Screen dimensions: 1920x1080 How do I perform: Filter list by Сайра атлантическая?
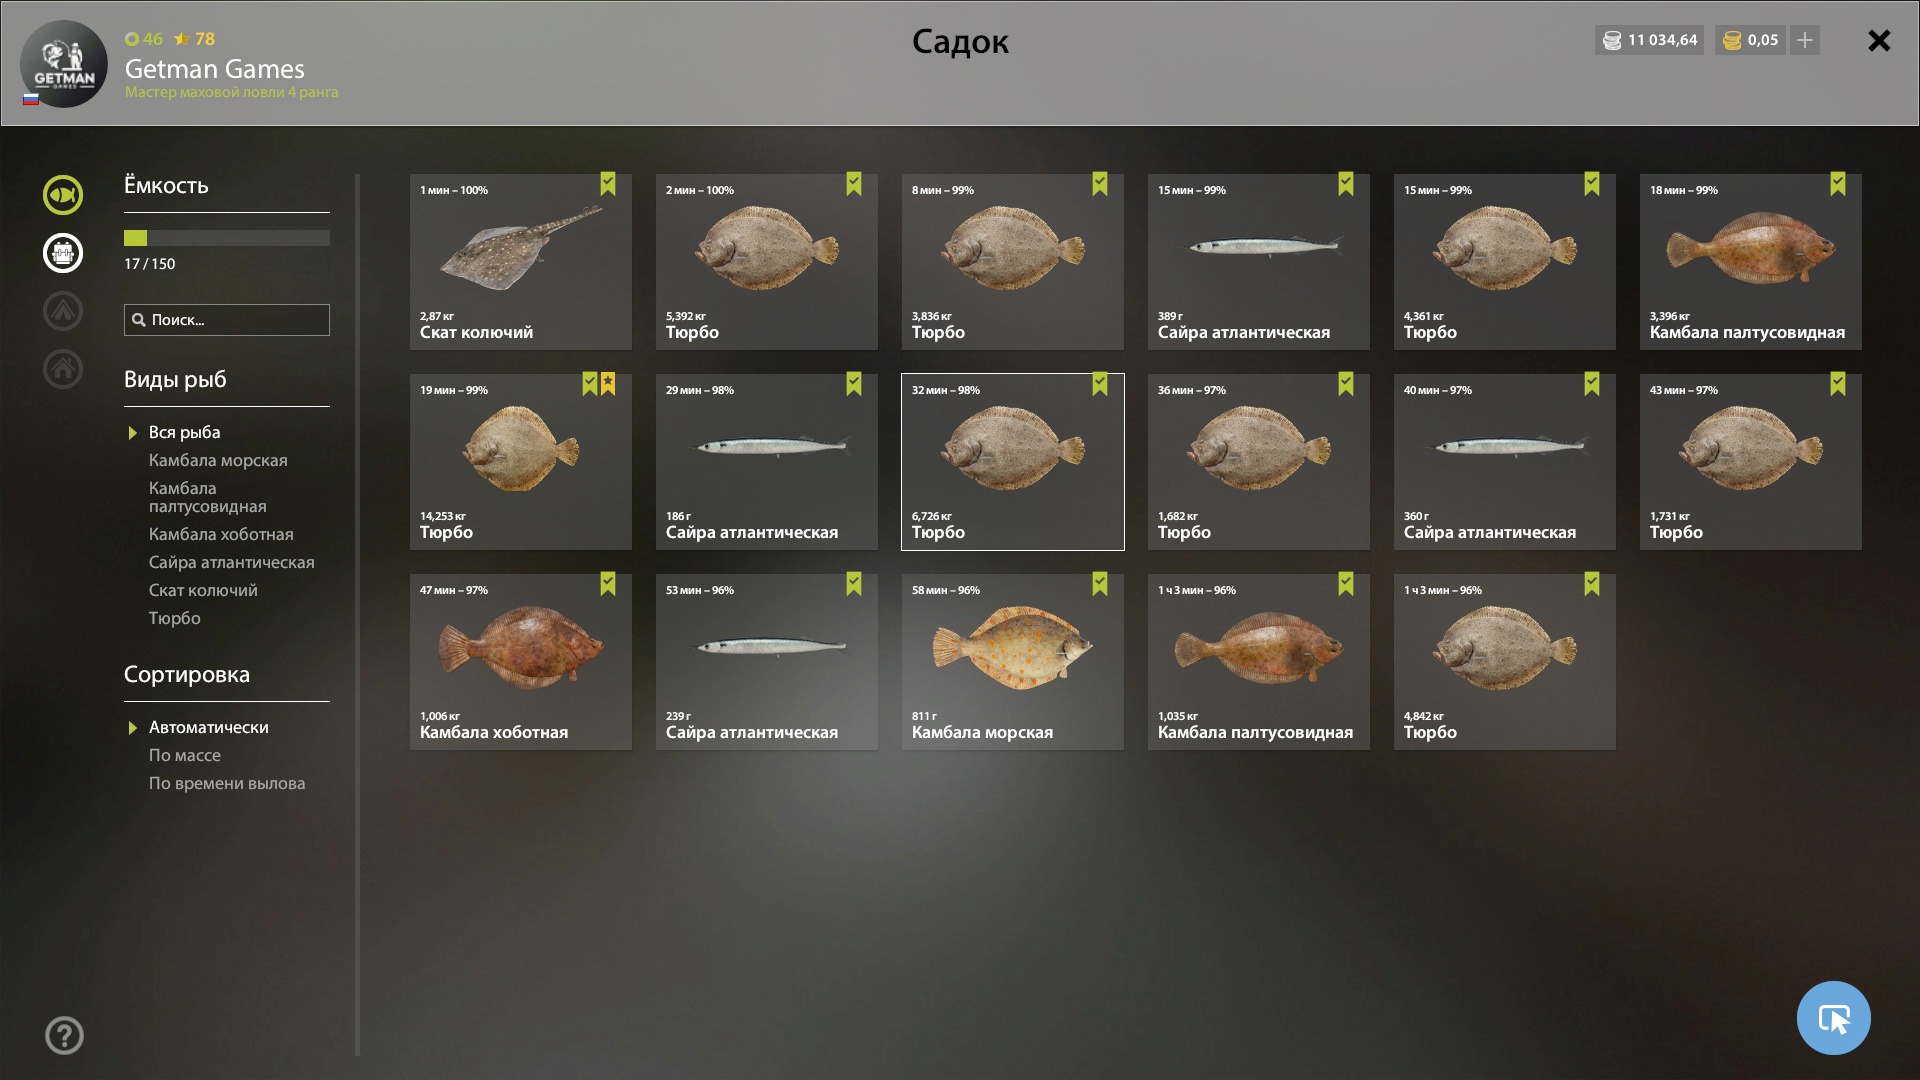[232, 562]
